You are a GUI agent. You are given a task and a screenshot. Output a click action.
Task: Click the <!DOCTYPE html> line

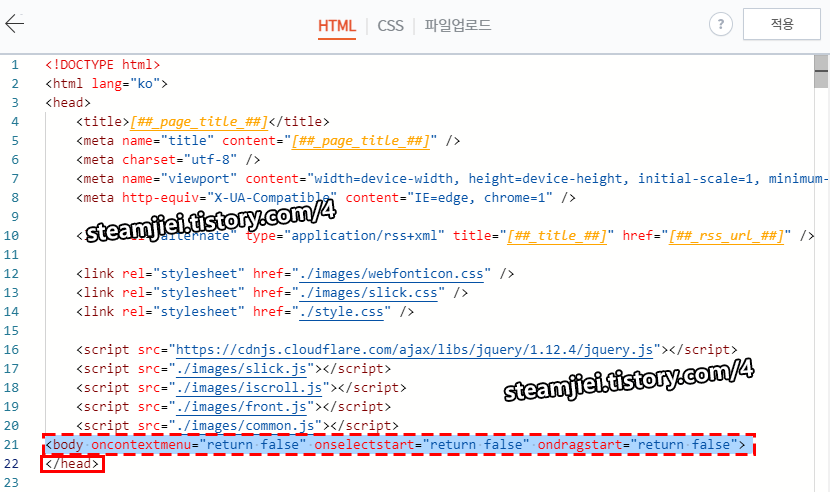coord(102,65)
